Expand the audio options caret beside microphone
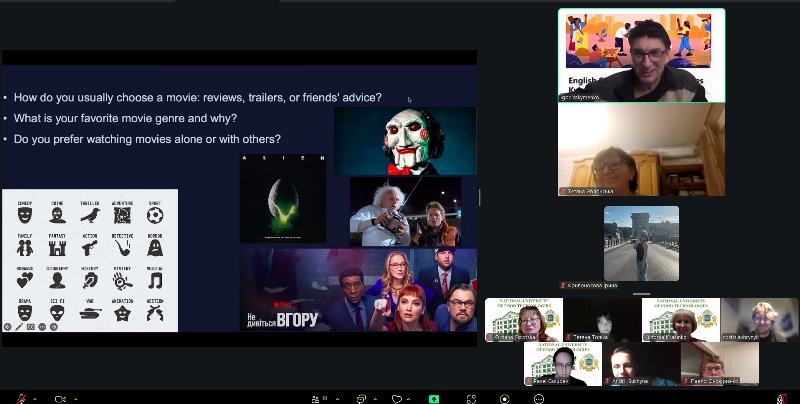 [x=34, y=398]
